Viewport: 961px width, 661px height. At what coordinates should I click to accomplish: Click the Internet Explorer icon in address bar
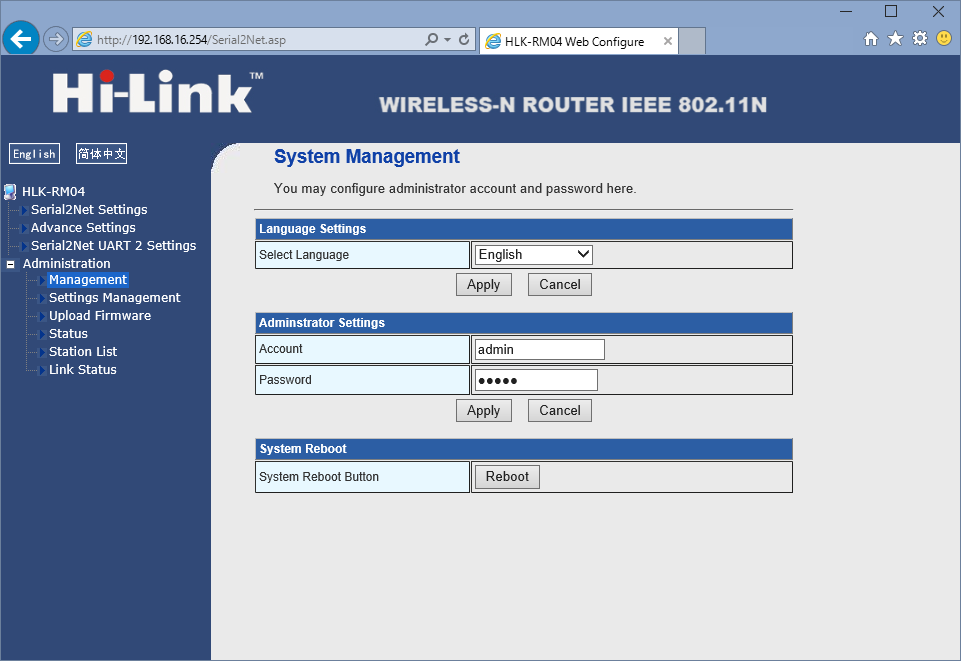click(84, 40)
